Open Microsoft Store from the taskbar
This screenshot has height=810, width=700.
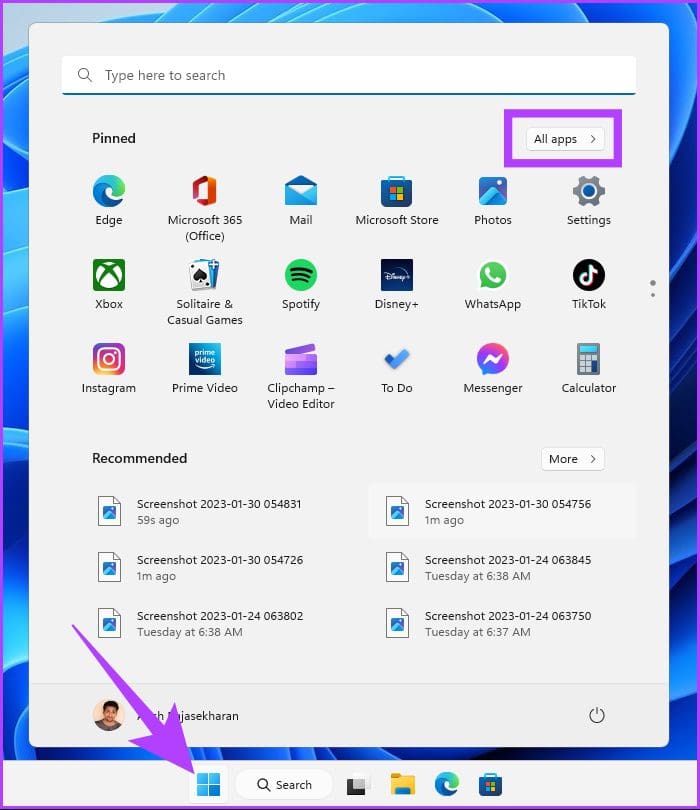point(490,785)
